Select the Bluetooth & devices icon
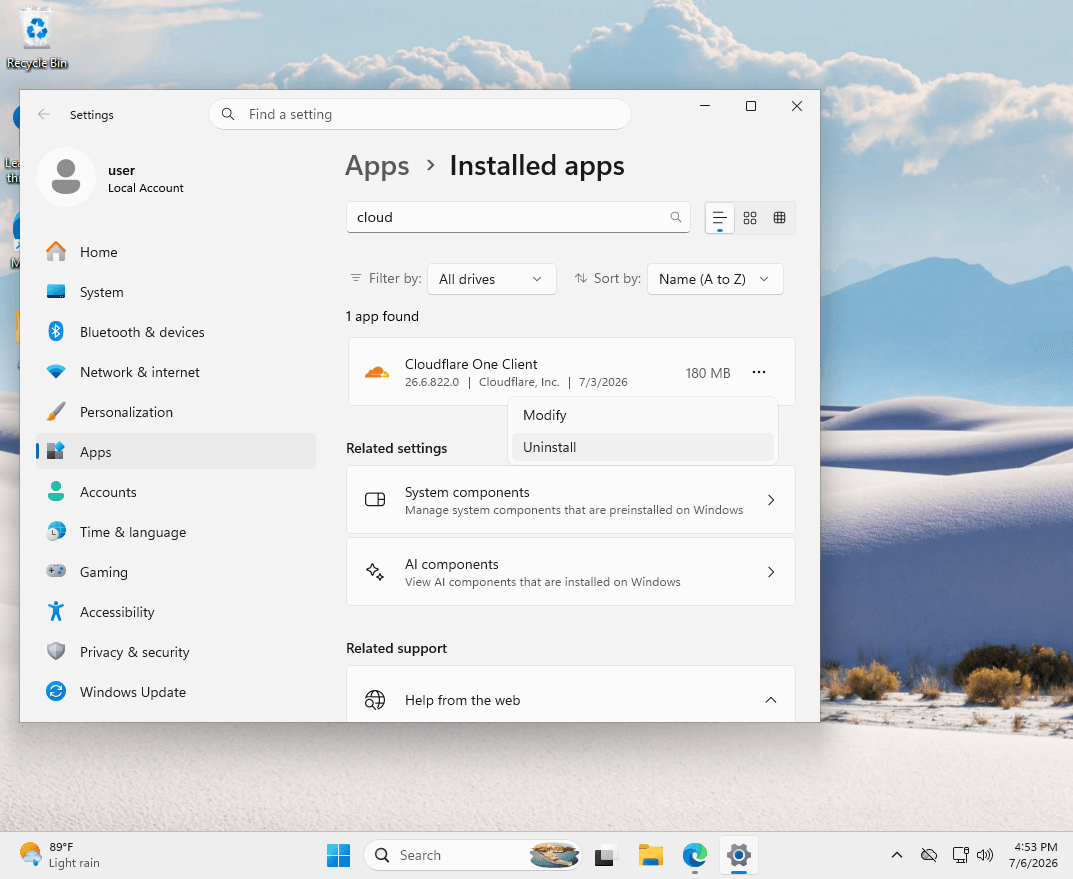Image resolution: width=1073 pixels, height=879 pixels. click(56, 332)
